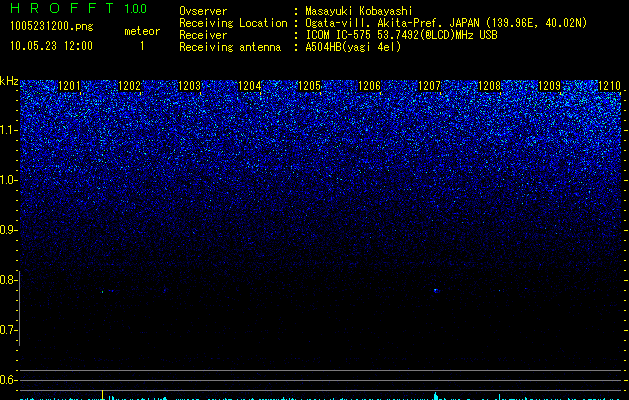Click the Receiving Location label
The image size is (629, 400).
click(233, 23)
